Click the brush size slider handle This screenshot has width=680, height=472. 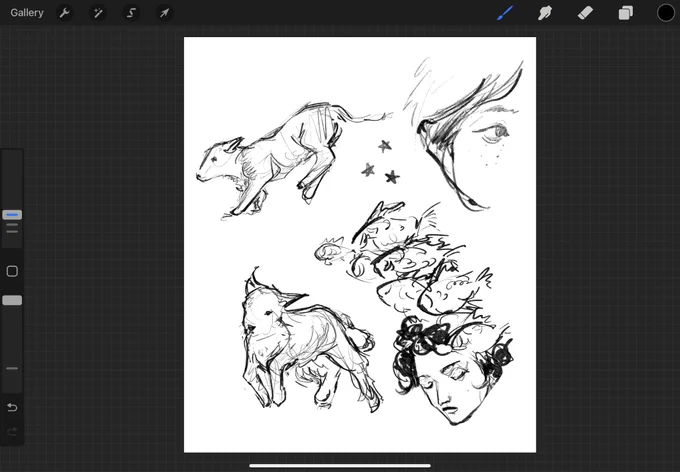tap(12, 215)
